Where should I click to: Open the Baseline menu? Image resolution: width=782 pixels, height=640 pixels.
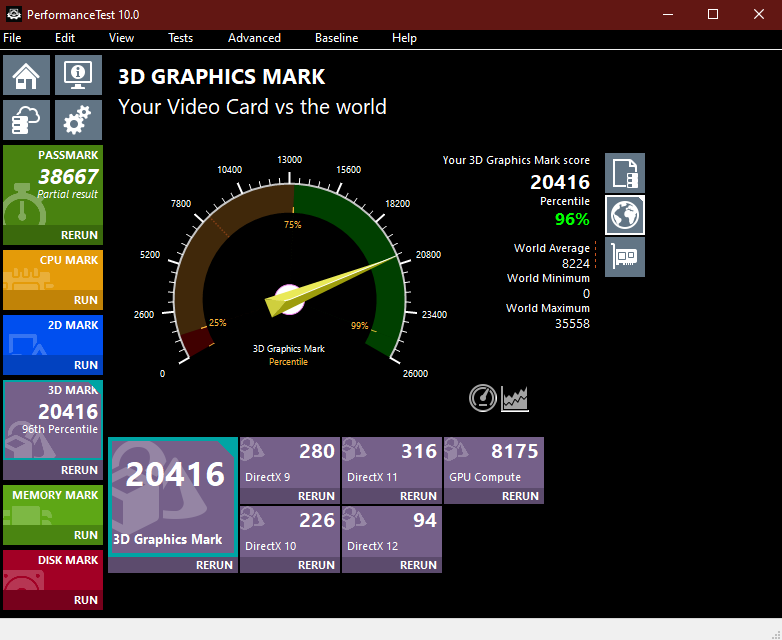coord(337,38)
